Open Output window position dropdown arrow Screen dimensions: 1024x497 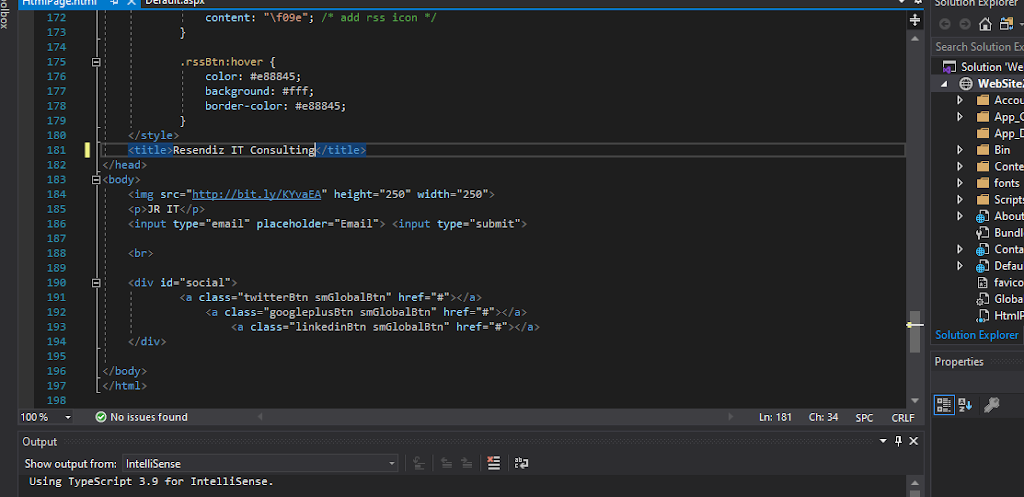883,441
